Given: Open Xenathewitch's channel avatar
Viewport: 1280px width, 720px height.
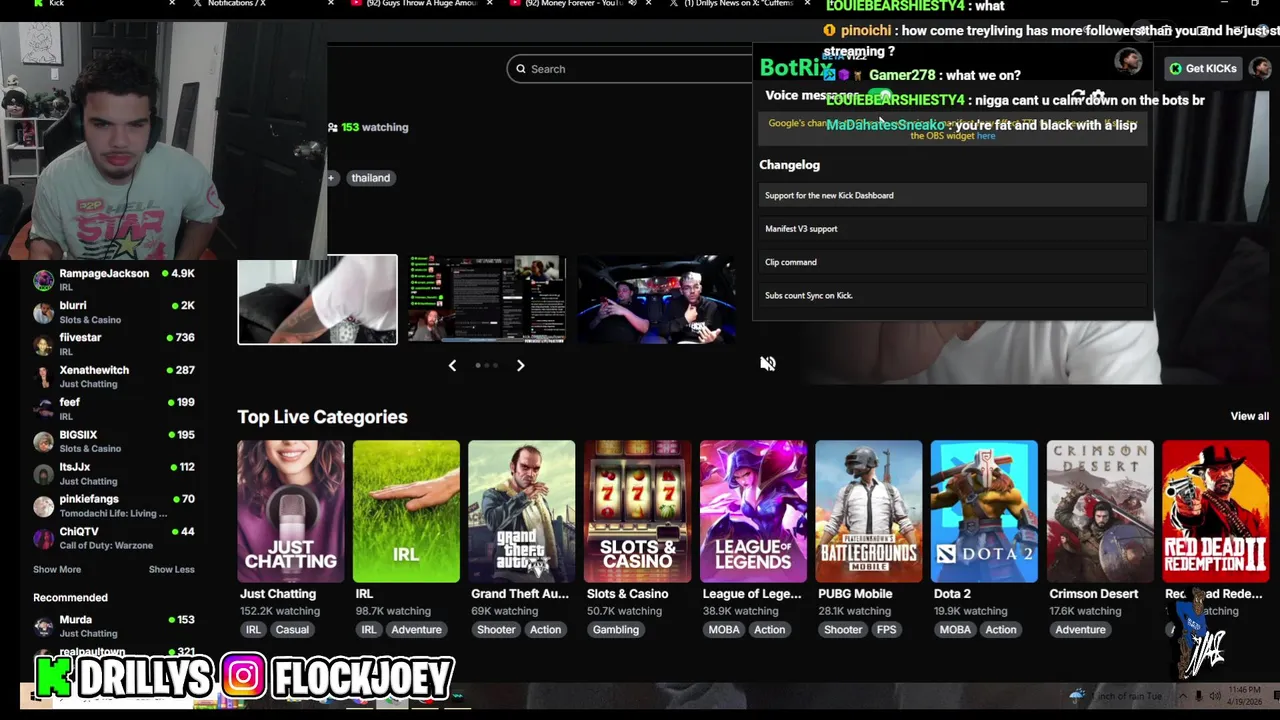Looking at the screenshot, I should pos(43,377).
